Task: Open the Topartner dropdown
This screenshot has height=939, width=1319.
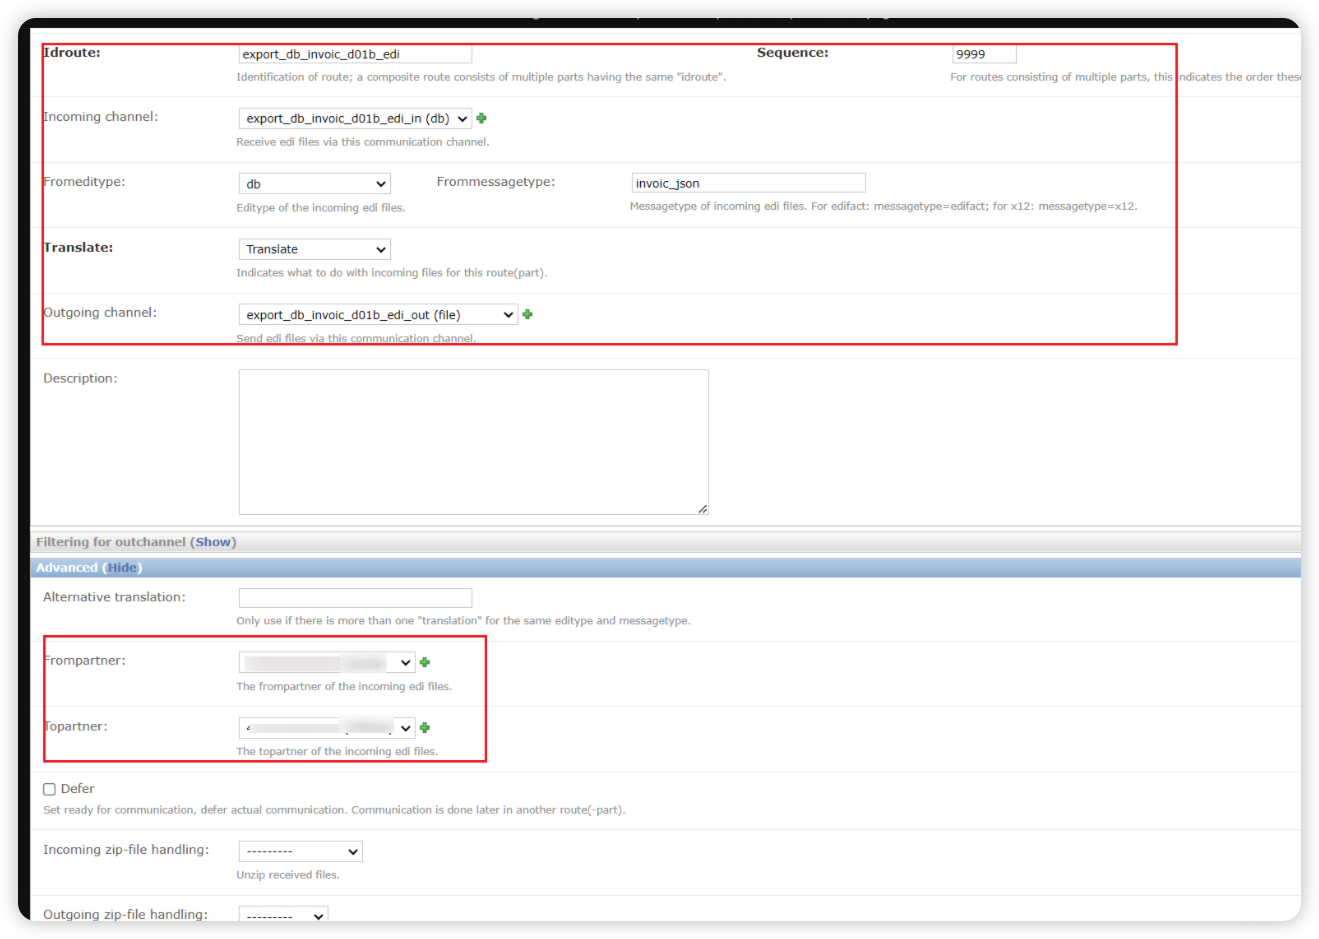Action: (x=326, y=727)
